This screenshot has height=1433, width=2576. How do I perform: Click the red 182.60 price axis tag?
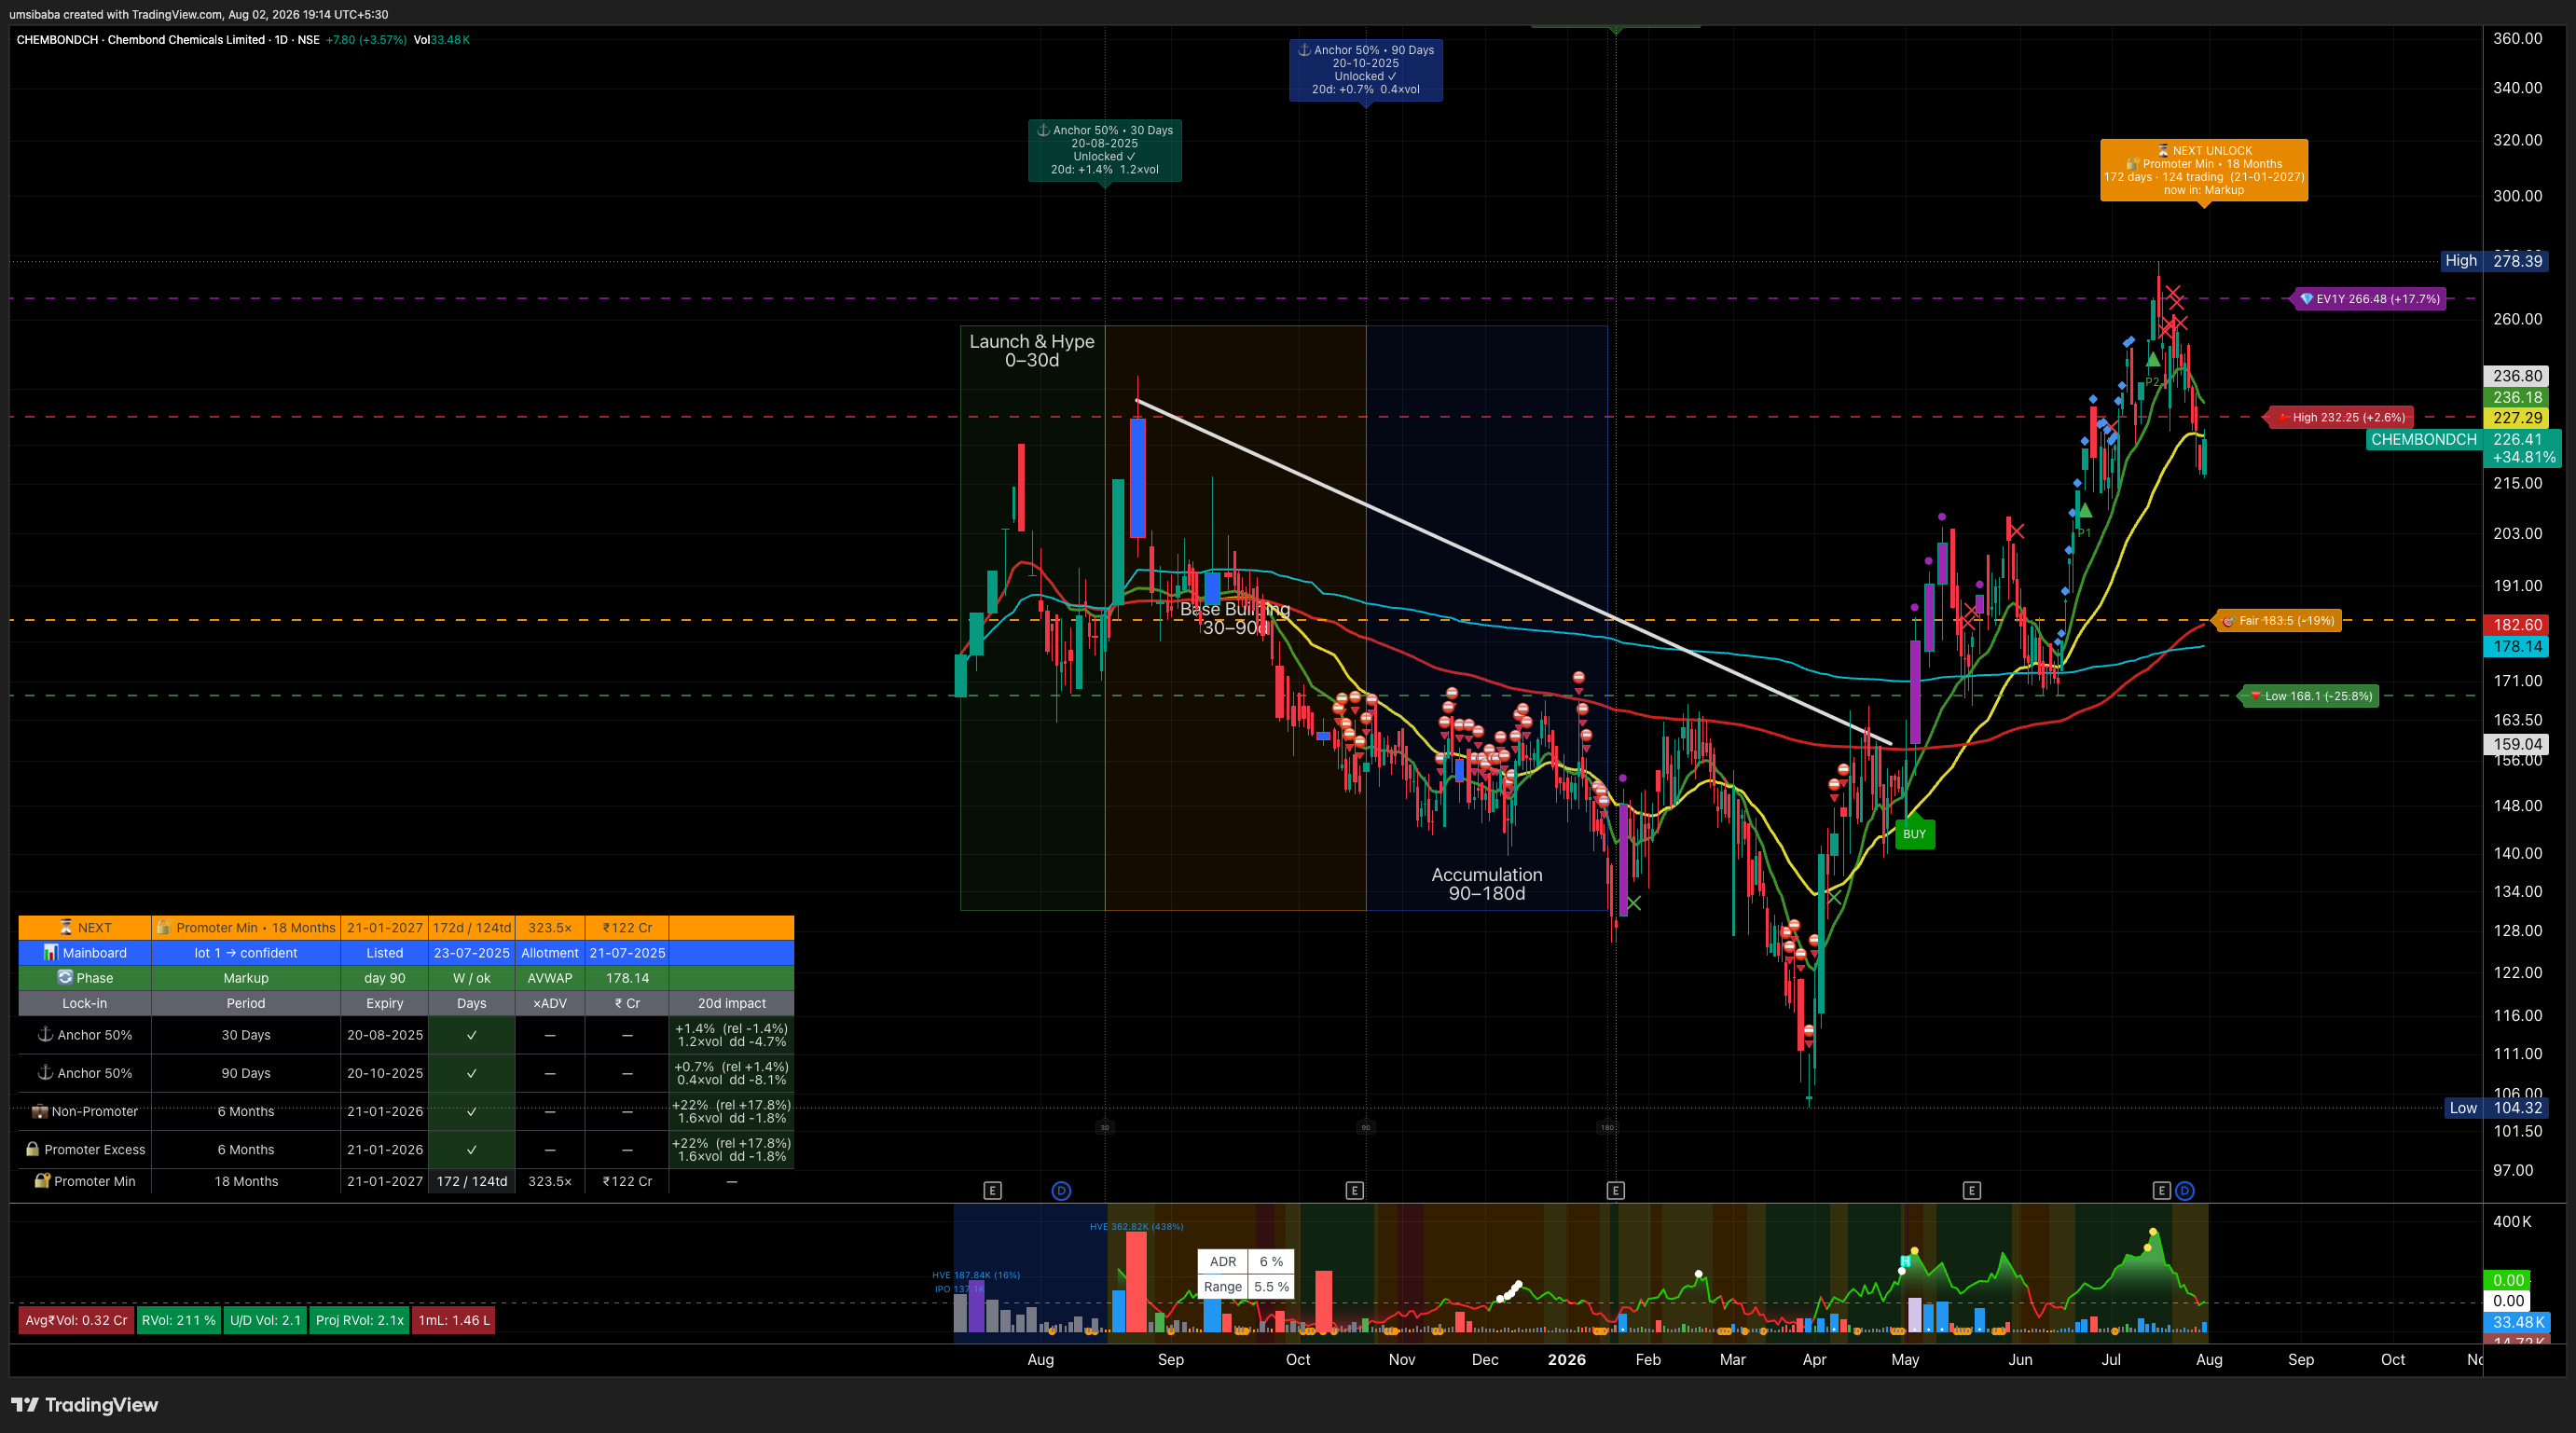[x=2517, y=625]
